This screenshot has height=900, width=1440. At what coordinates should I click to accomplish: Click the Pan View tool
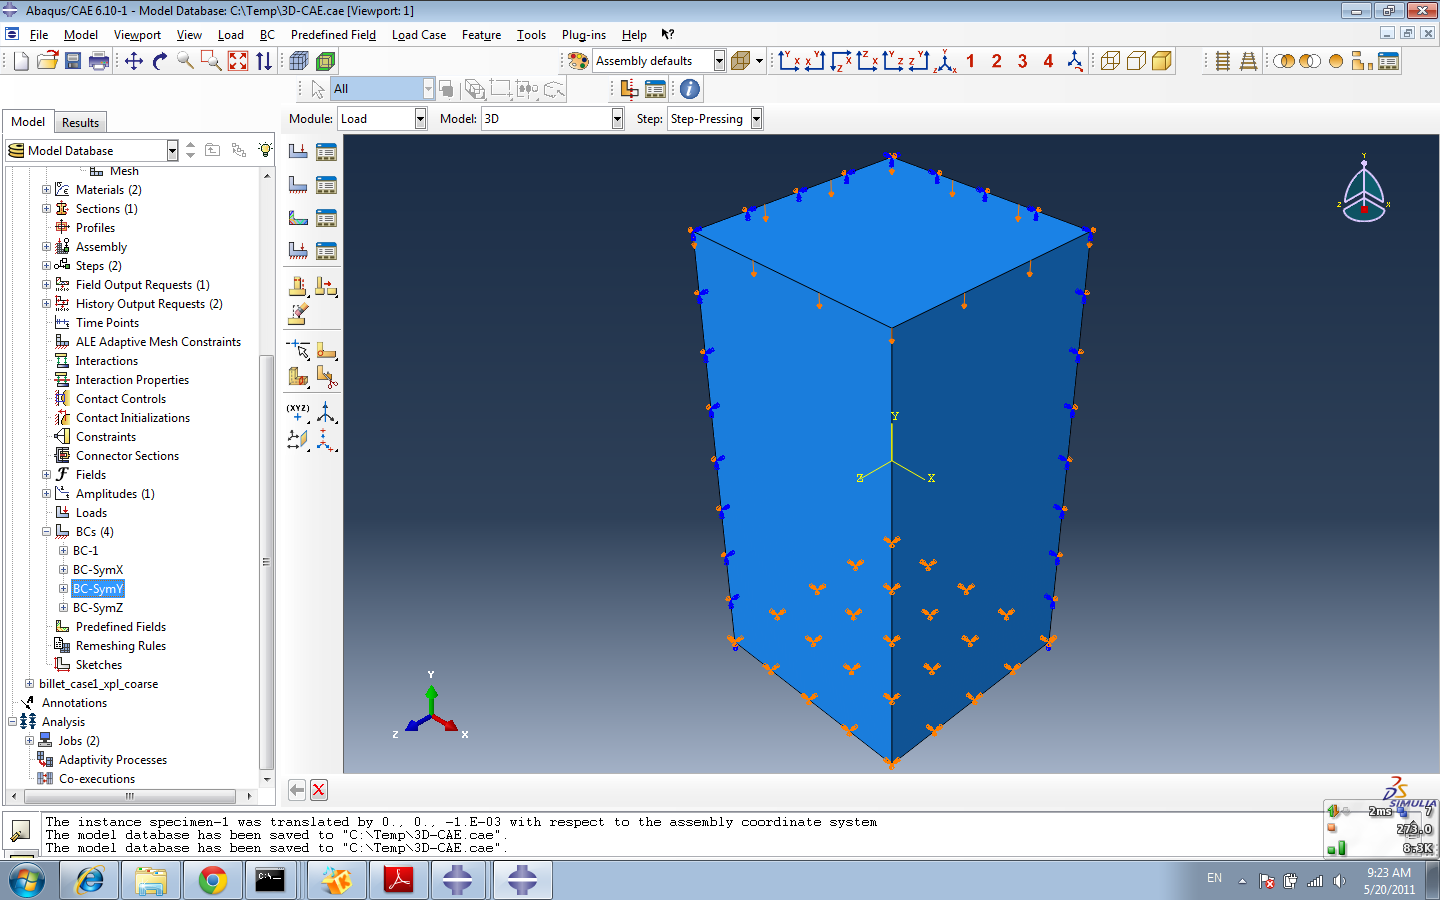click(x=134, y=61)
